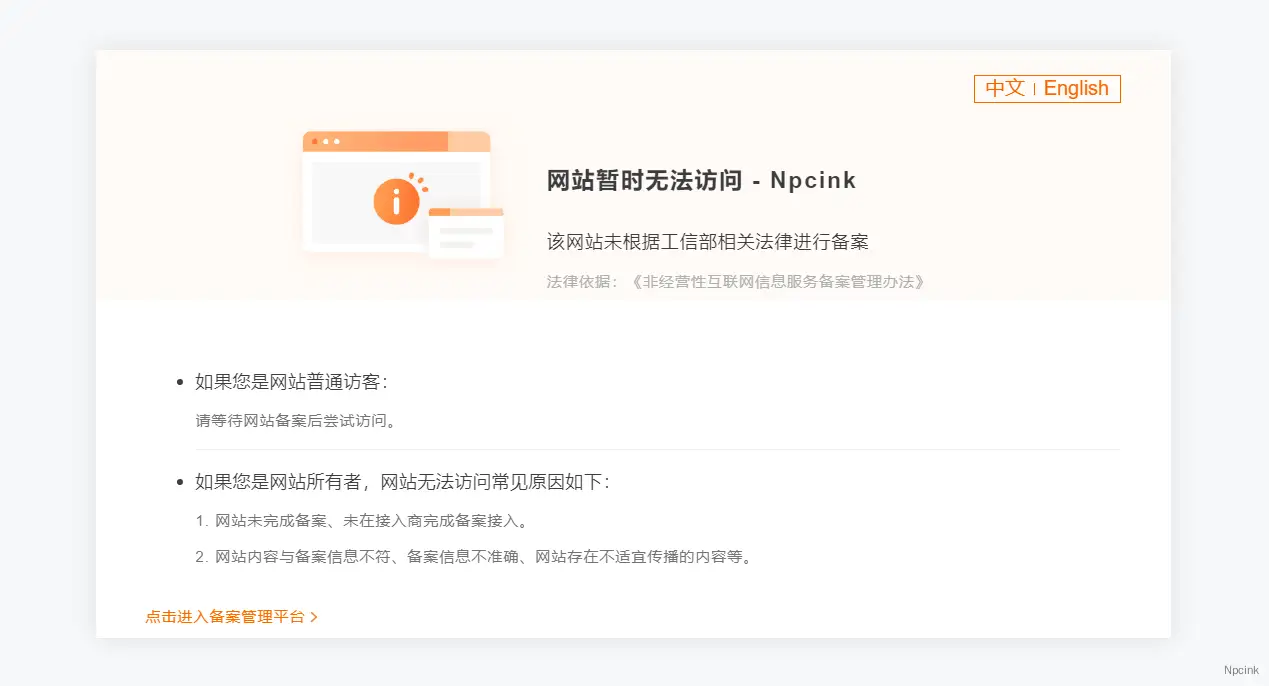Click the legal basis line 《非经营性互联网信息服务备案管理办法》
This screenshot has width=1269, height=686.
click(736, 282)
